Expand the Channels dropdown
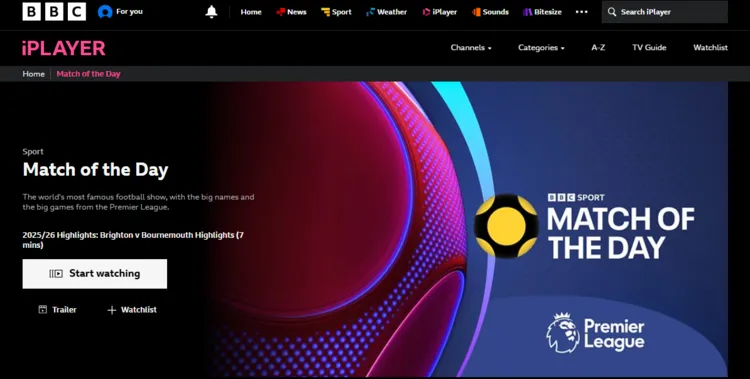The image size is (750, 379). [471, 47]
